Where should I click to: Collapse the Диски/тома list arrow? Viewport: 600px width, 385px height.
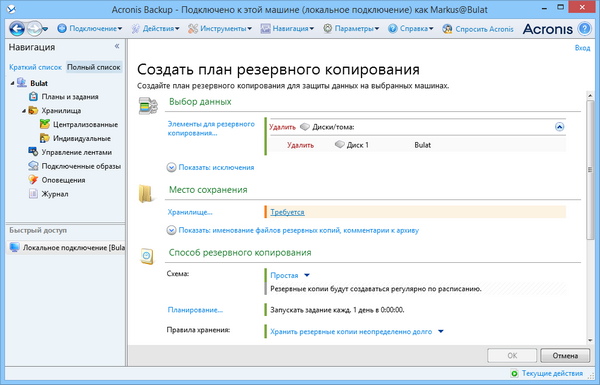pos(559,127)
